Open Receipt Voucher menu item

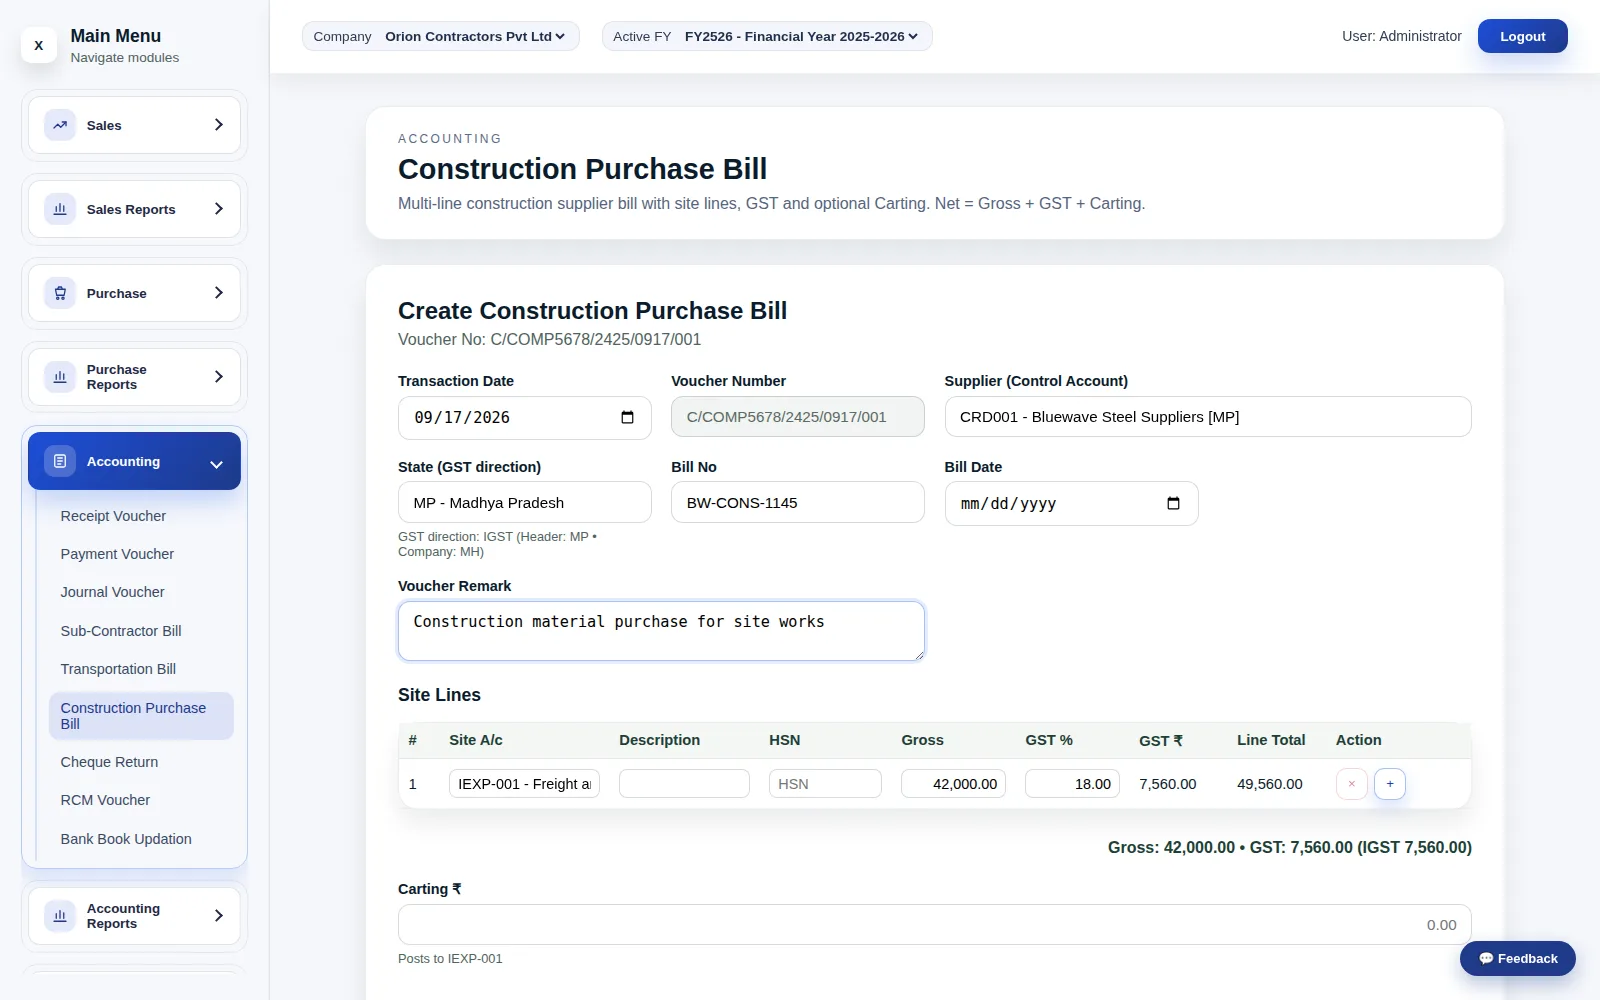[141, 516]
